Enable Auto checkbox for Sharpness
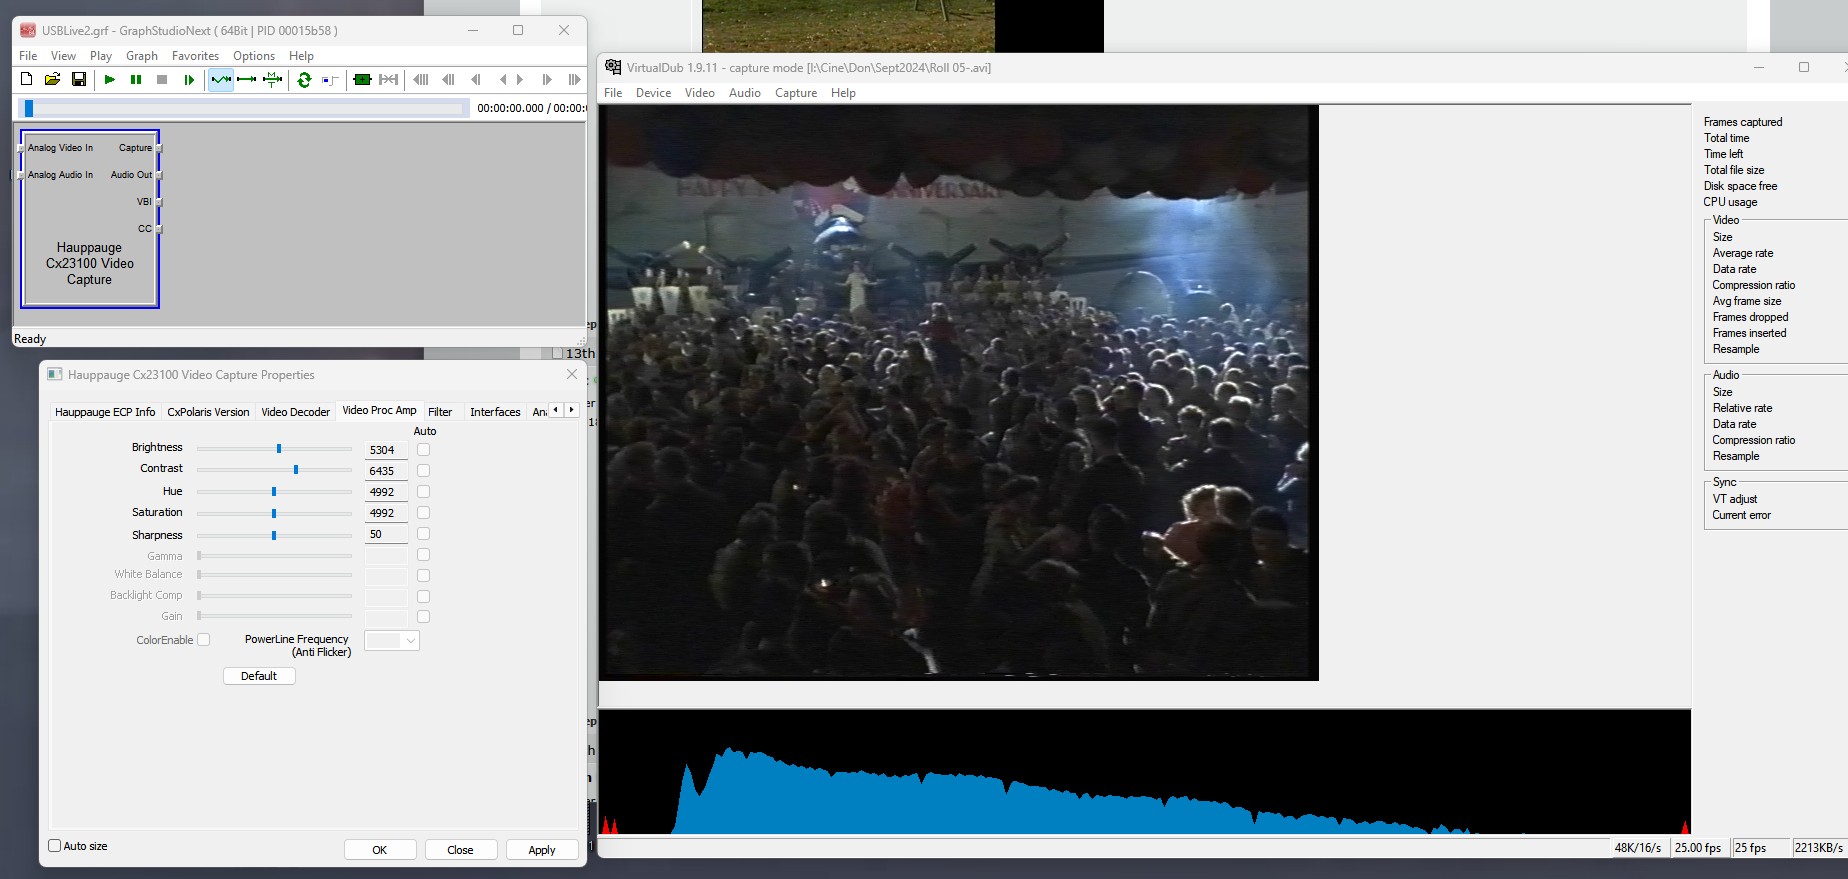Screen dimensions: 1848x879 [423, 534]
